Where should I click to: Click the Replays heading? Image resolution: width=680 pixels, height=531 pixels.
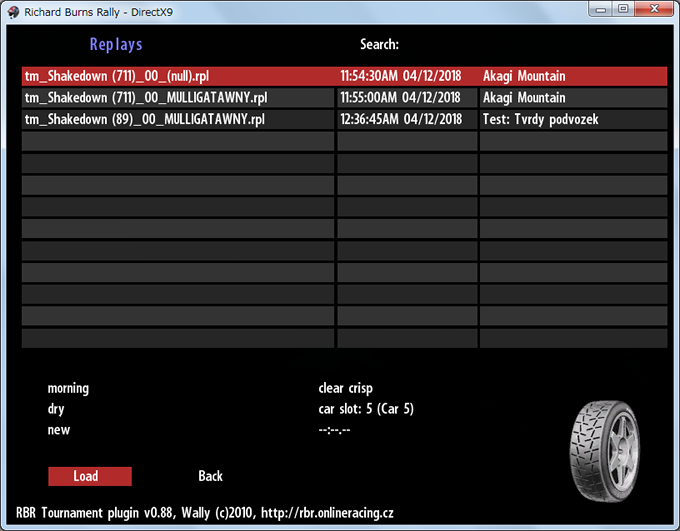click(x=116, y=44)
